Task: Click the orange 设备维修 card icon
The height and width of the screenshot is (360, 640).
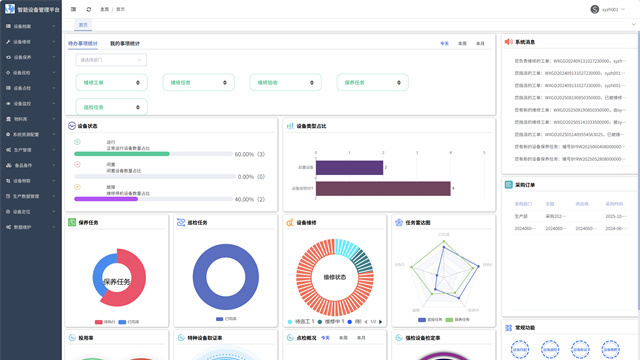Action: [290, 222]
